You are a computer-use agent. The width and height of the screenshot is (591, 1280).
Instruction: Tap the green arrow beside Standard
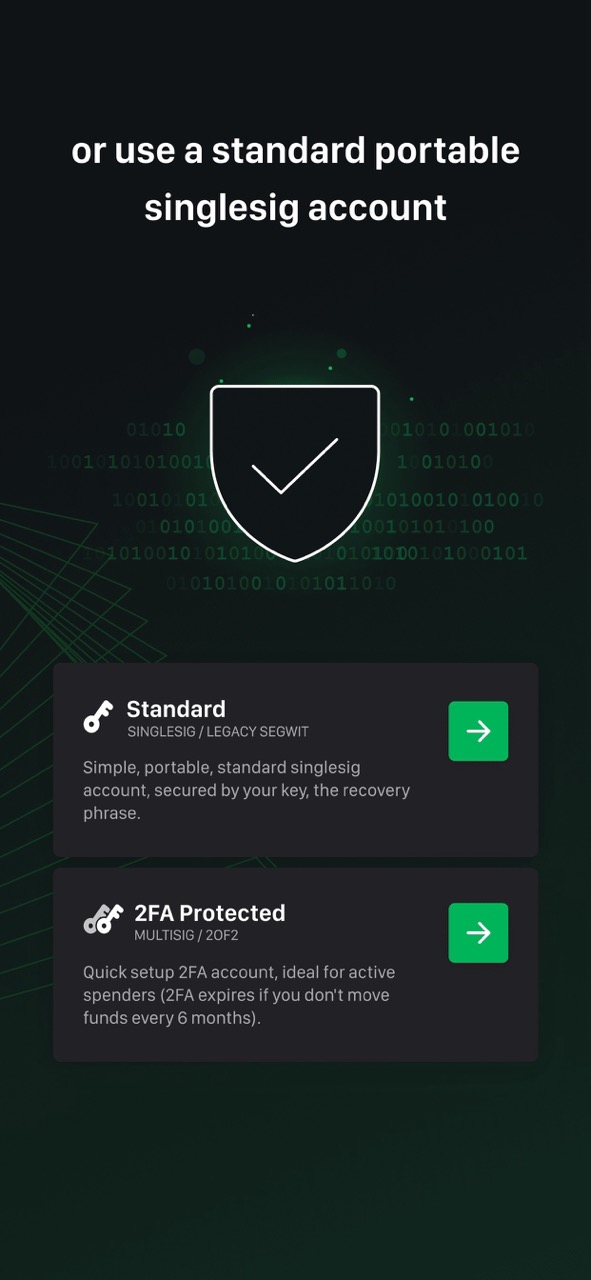(x=478, y=731)
